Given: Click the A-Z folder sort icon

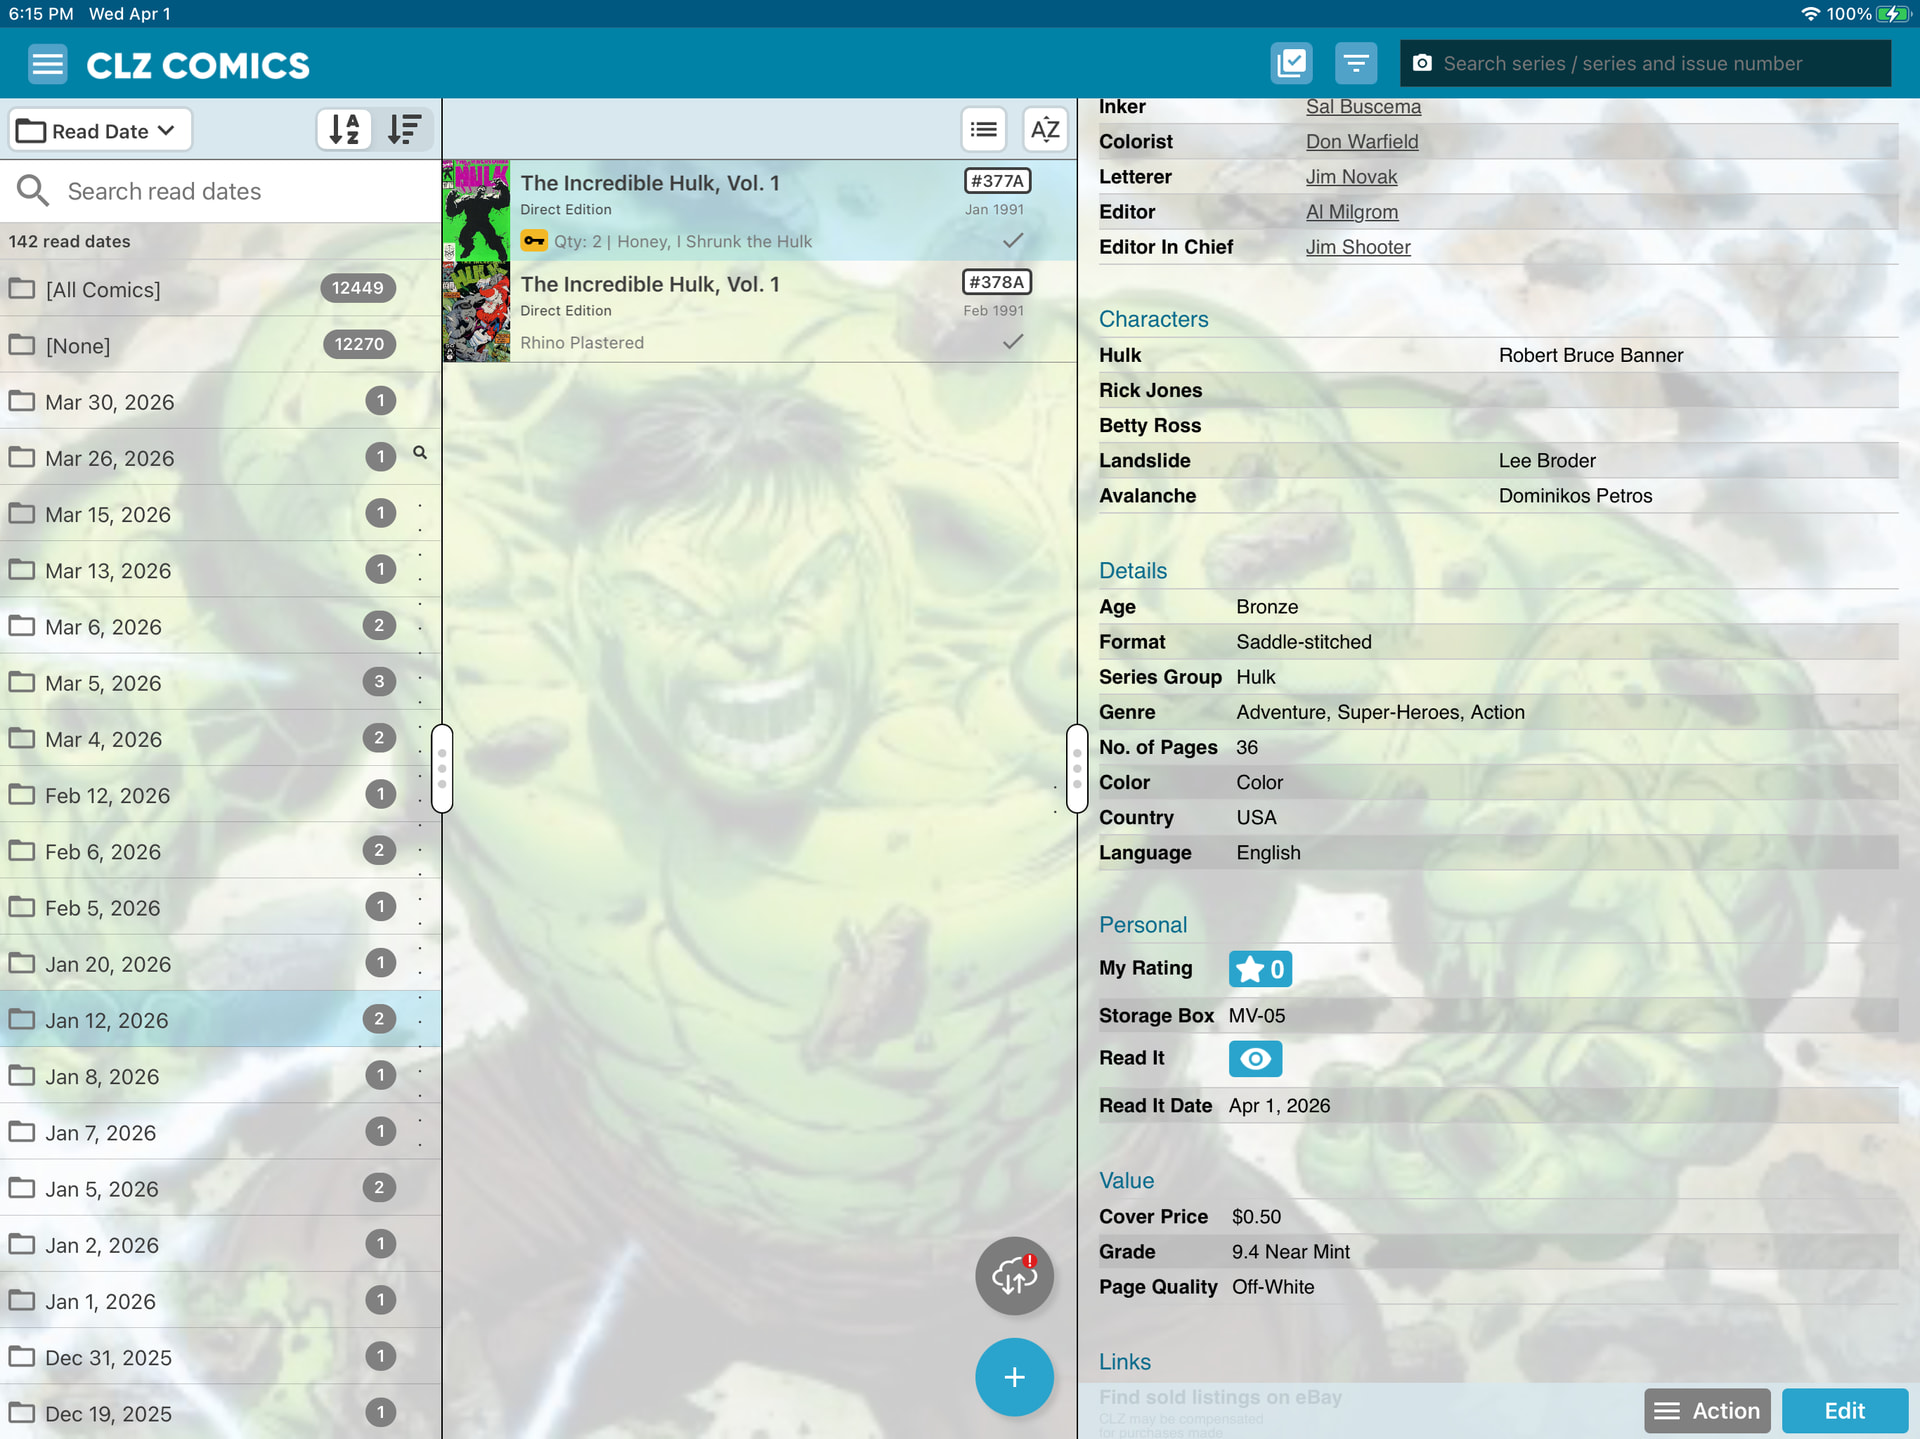Looking at the screenshot, I should [x=344, y=129].
